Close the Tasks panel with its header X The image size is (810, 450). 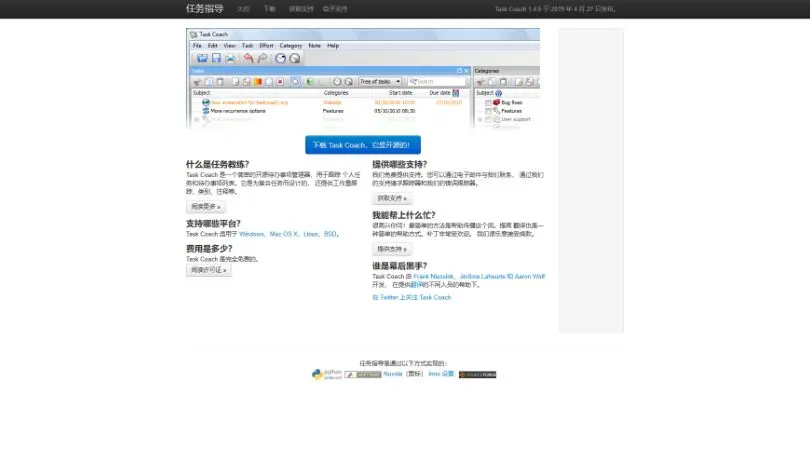(466, 71)
